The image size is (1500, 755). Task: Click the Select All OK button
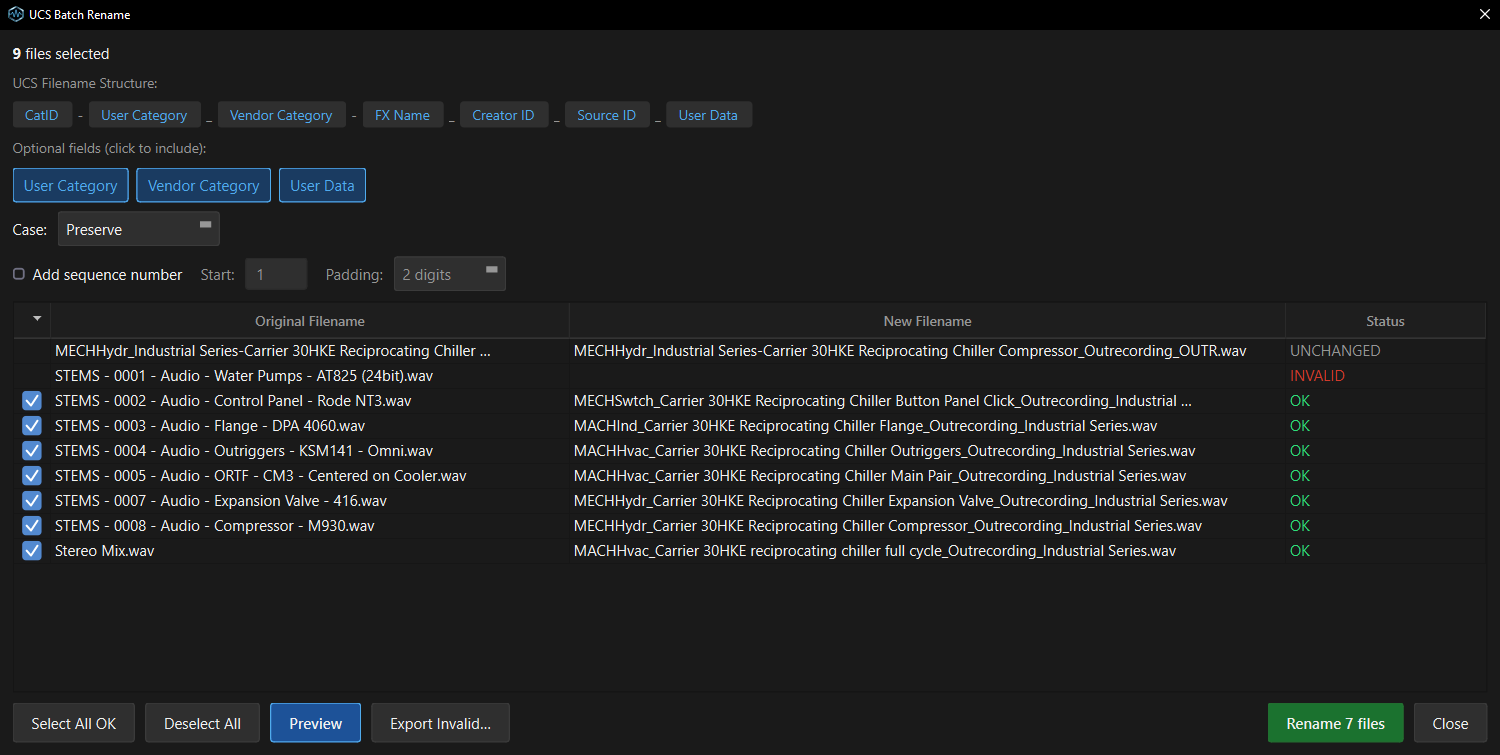[74, 723]
